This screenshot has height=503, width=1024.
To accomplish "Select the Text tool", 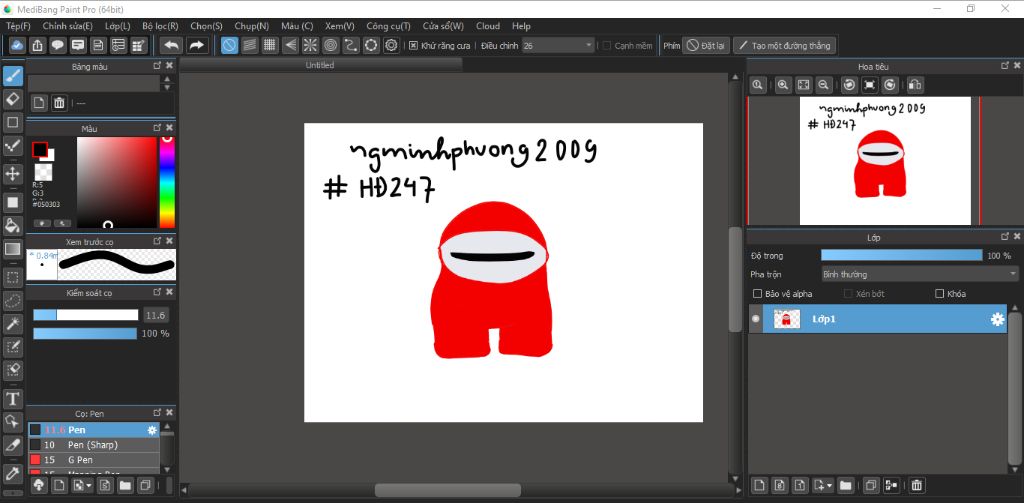I will click(12, 398).
